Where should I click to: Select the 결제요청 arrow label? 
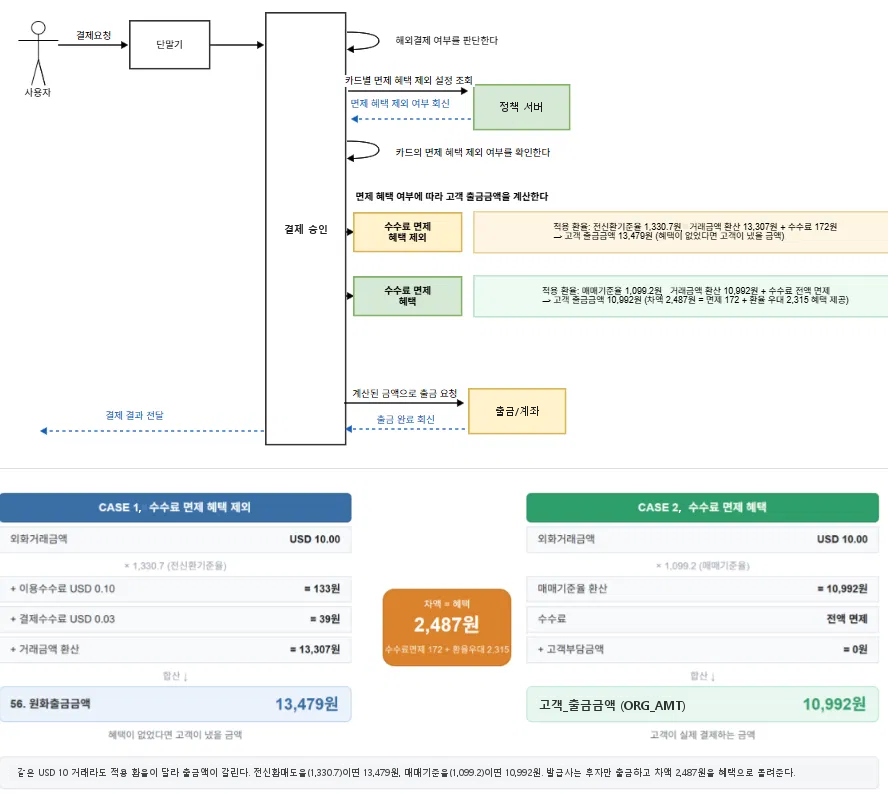93,35
